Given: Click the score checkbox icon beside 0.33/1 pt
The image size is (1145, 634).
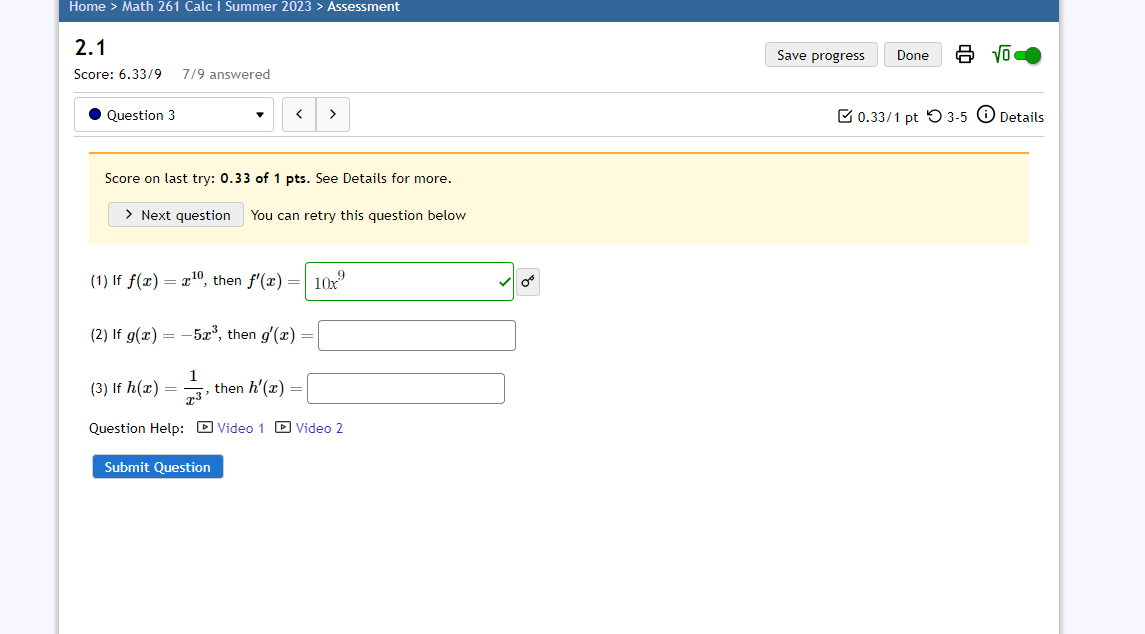Looking at the screenshot, I should [x=843, y=116].
